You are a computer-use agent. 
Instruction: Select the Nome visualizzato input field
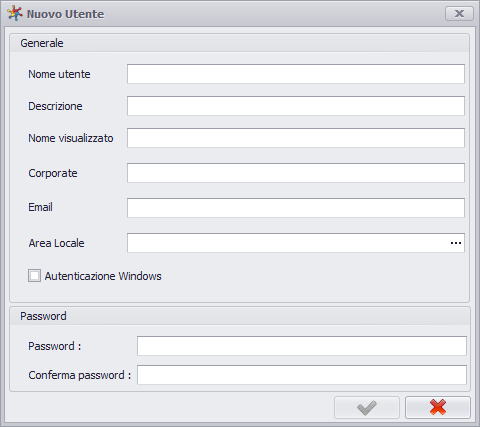coord(296,138)
